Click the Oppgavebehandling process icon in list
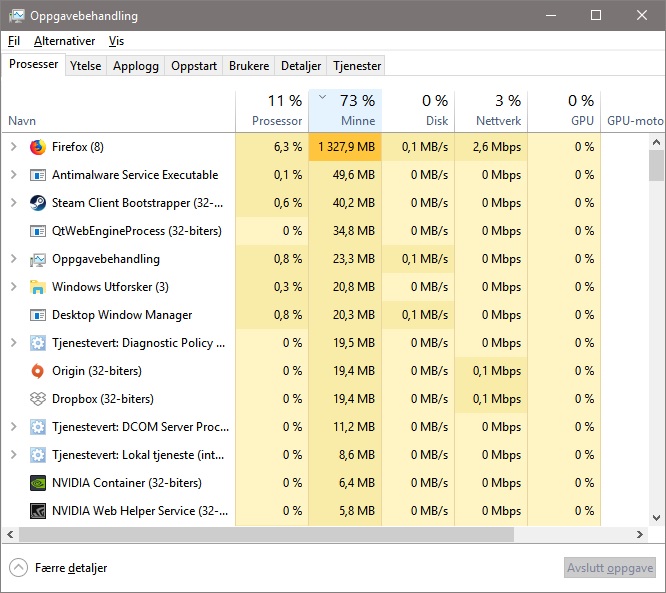This screenshot has width=666, height=593. point(38,259)
